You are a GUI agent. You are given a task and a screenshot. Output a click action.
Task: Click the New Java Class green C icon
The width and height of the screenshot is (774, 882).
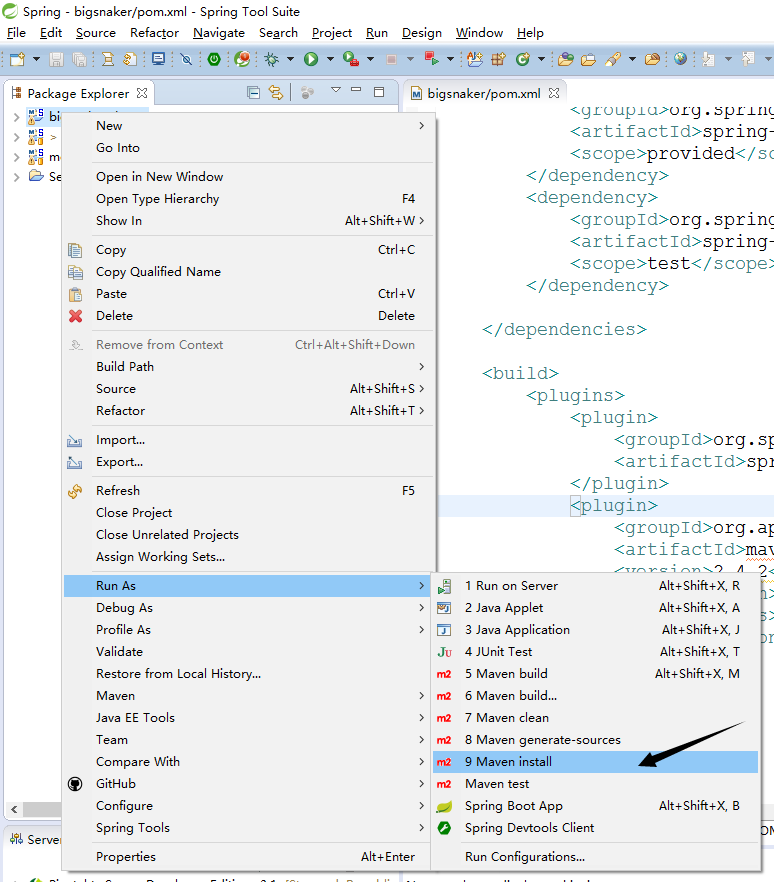point(523,58)
